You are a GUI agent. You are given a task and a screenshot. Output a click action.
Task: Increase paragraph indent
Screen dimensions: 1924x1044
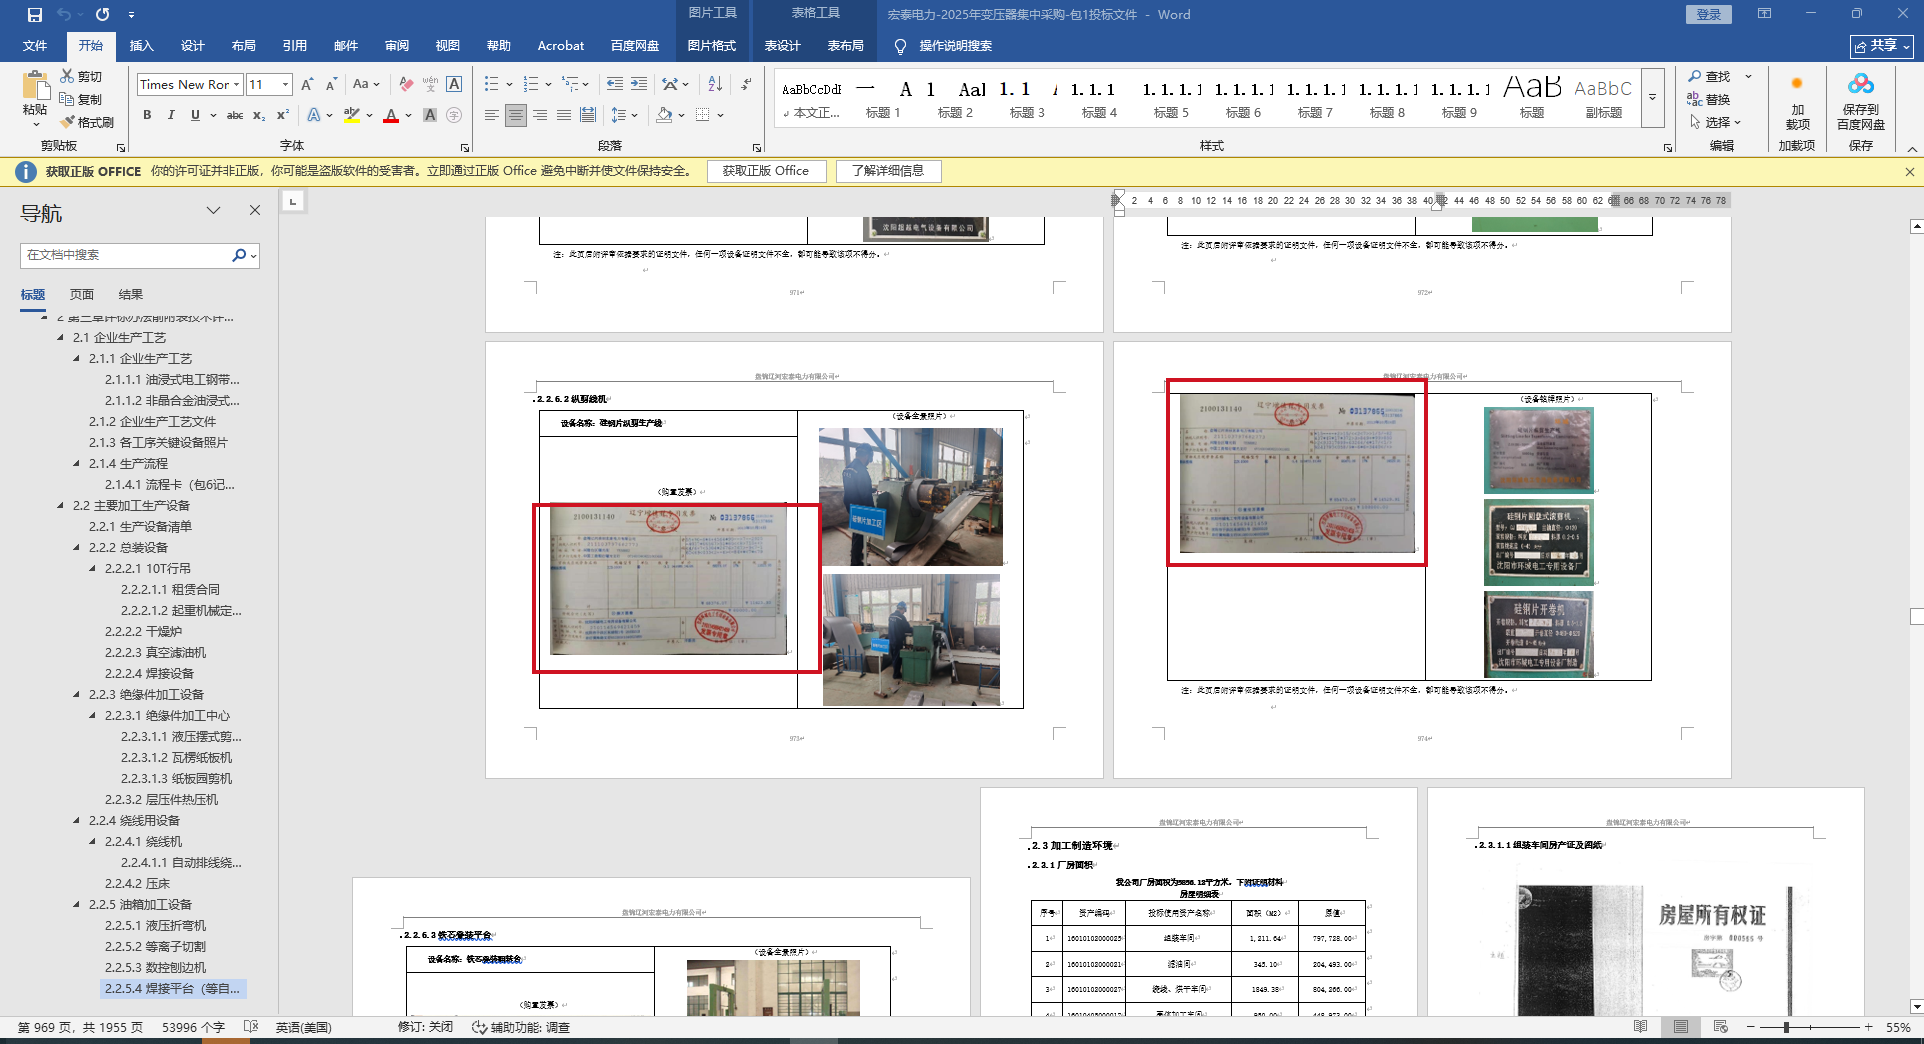click(x=638, y=85)
